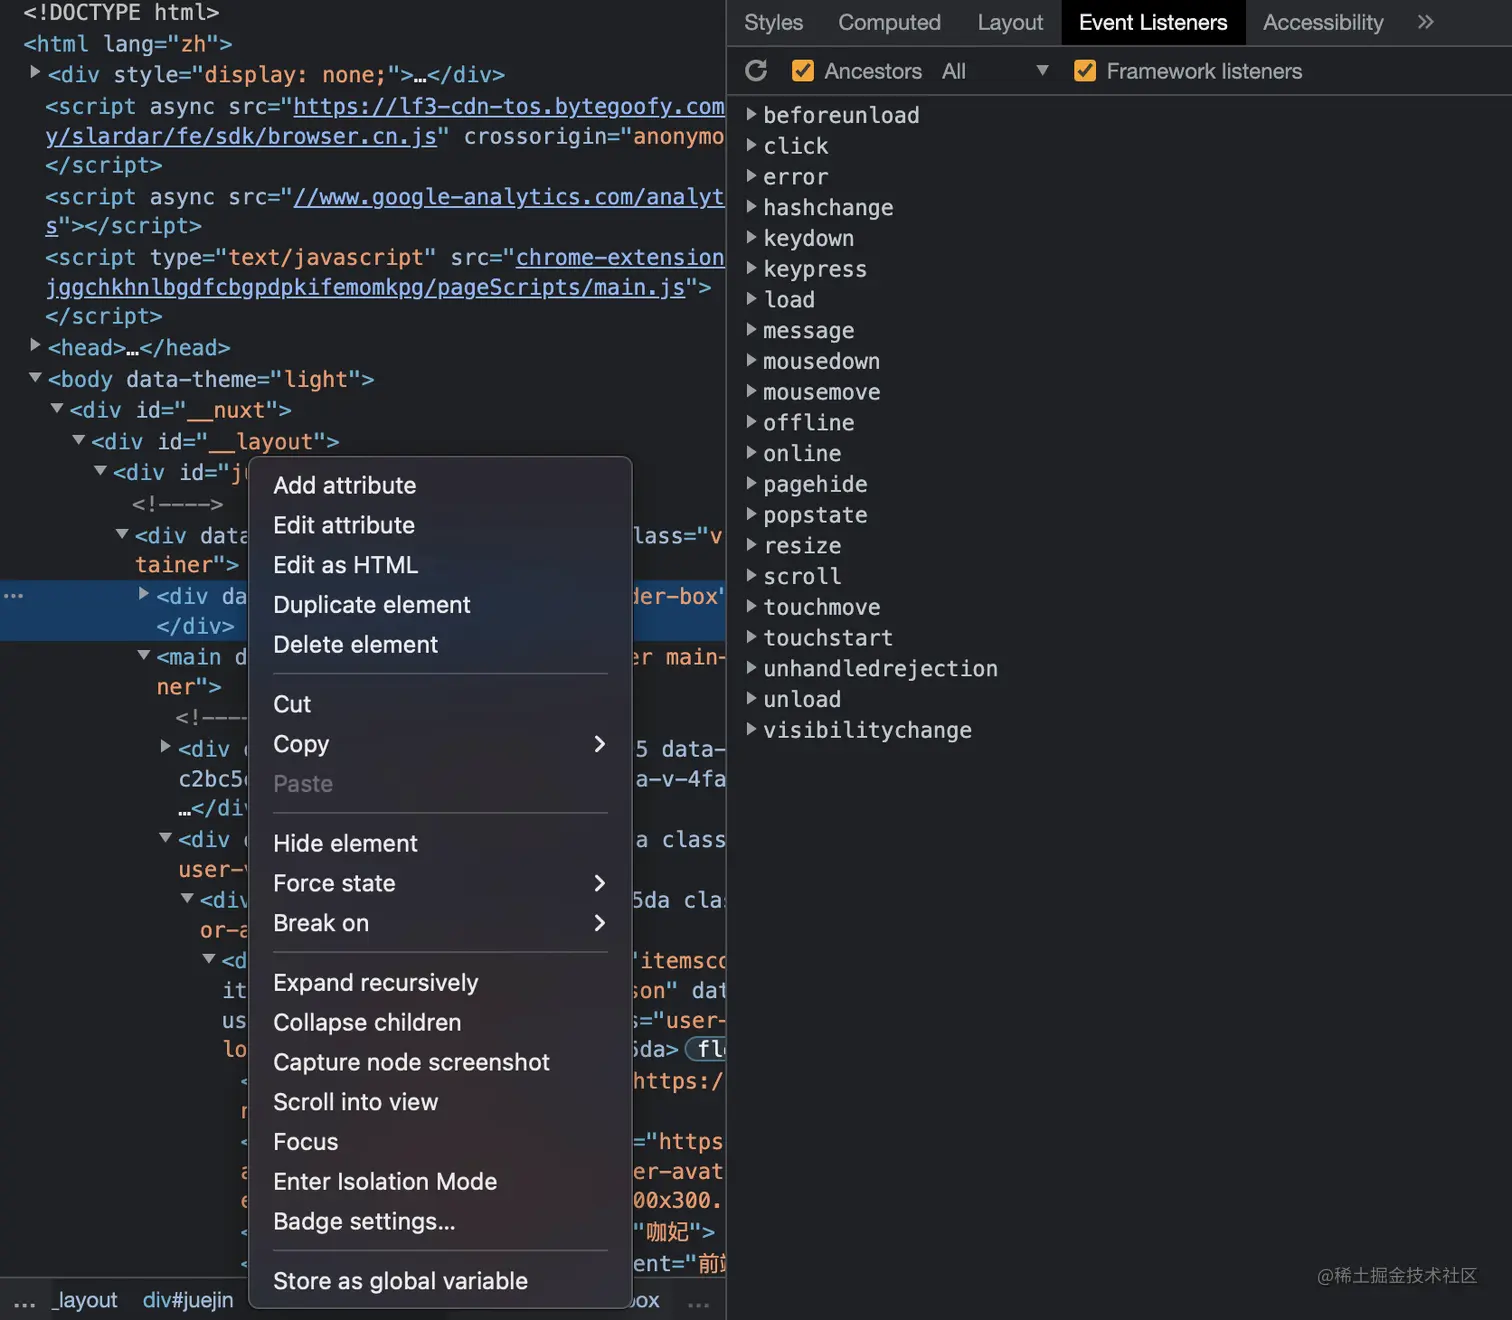Viewport: 1512px width, 1320px height.
Task: Select div#juejin in the breadcrumb bar
Action: 188,1300
